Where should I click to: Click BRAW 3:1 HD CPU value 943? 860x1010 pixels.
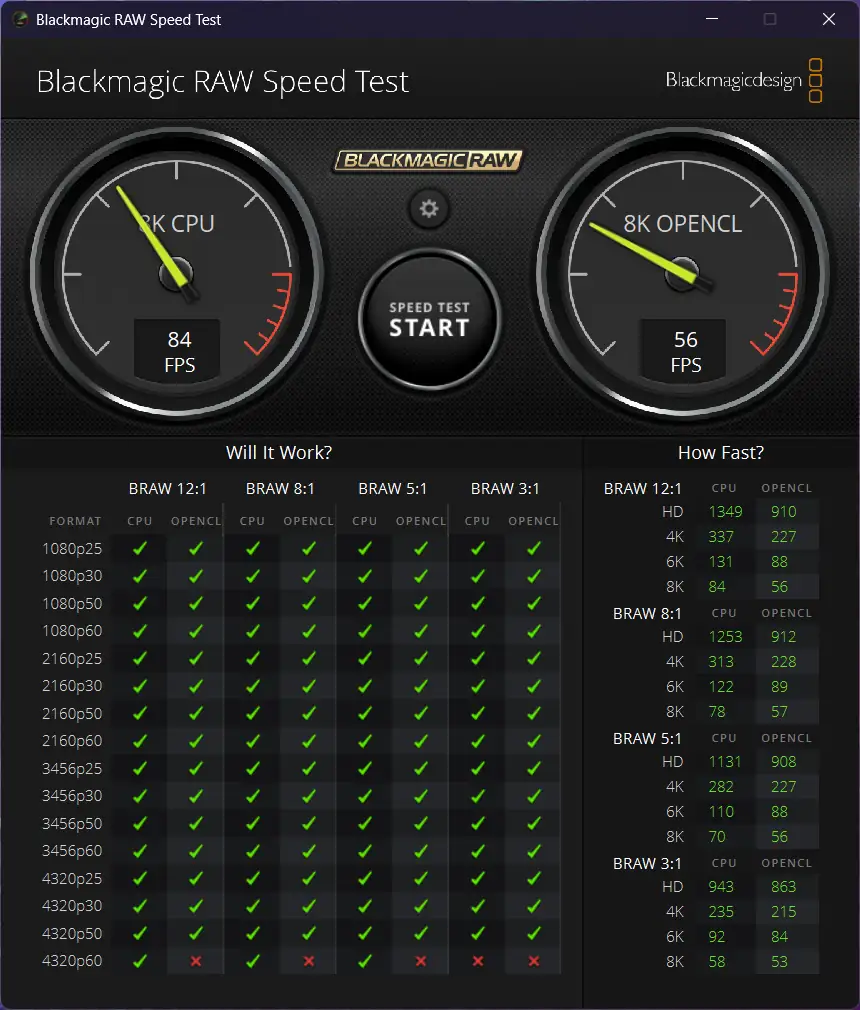point(721,887)
